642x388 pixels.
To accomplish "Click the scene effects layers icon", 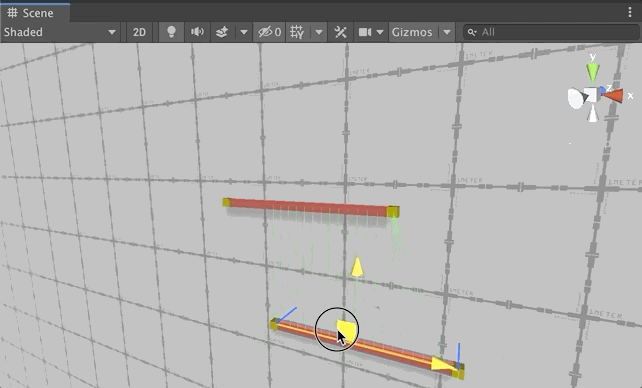I will (x=222, y=32).
